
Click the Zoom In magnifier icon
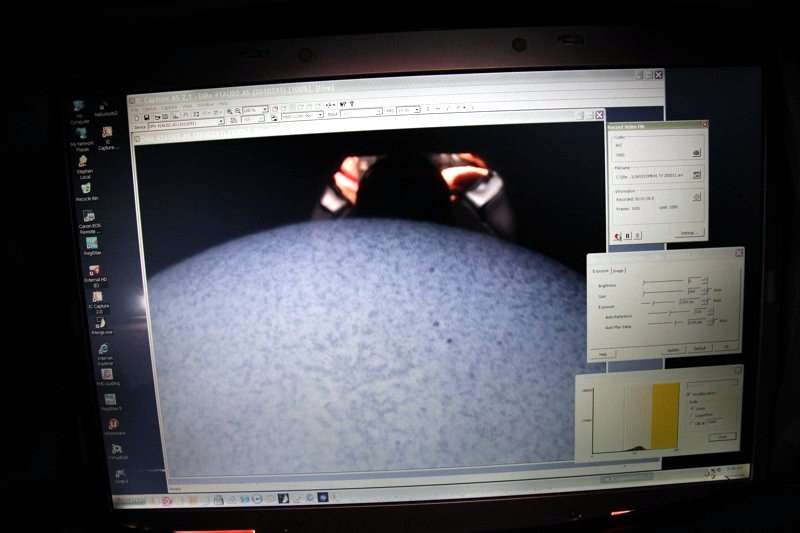click(x=229, y=111)
